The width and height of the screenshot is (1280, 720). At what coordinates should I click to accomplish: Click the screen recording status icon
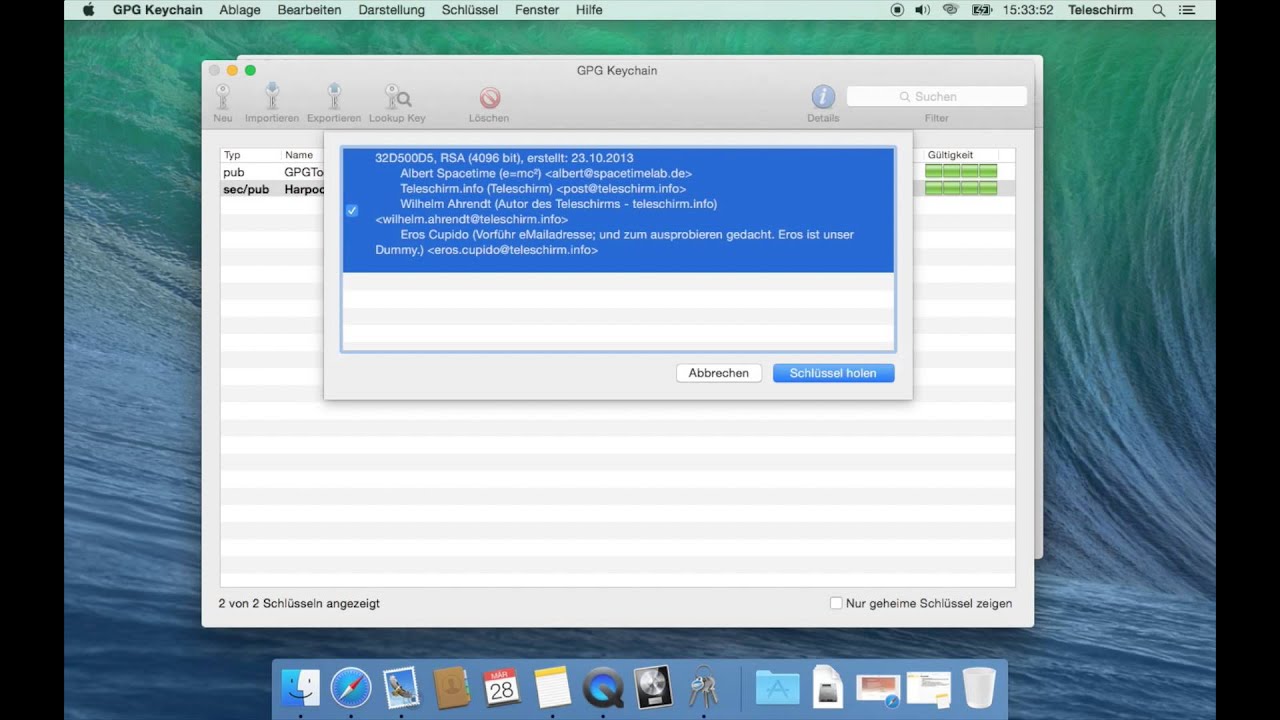pyautogui.click(x=897, y=10)
